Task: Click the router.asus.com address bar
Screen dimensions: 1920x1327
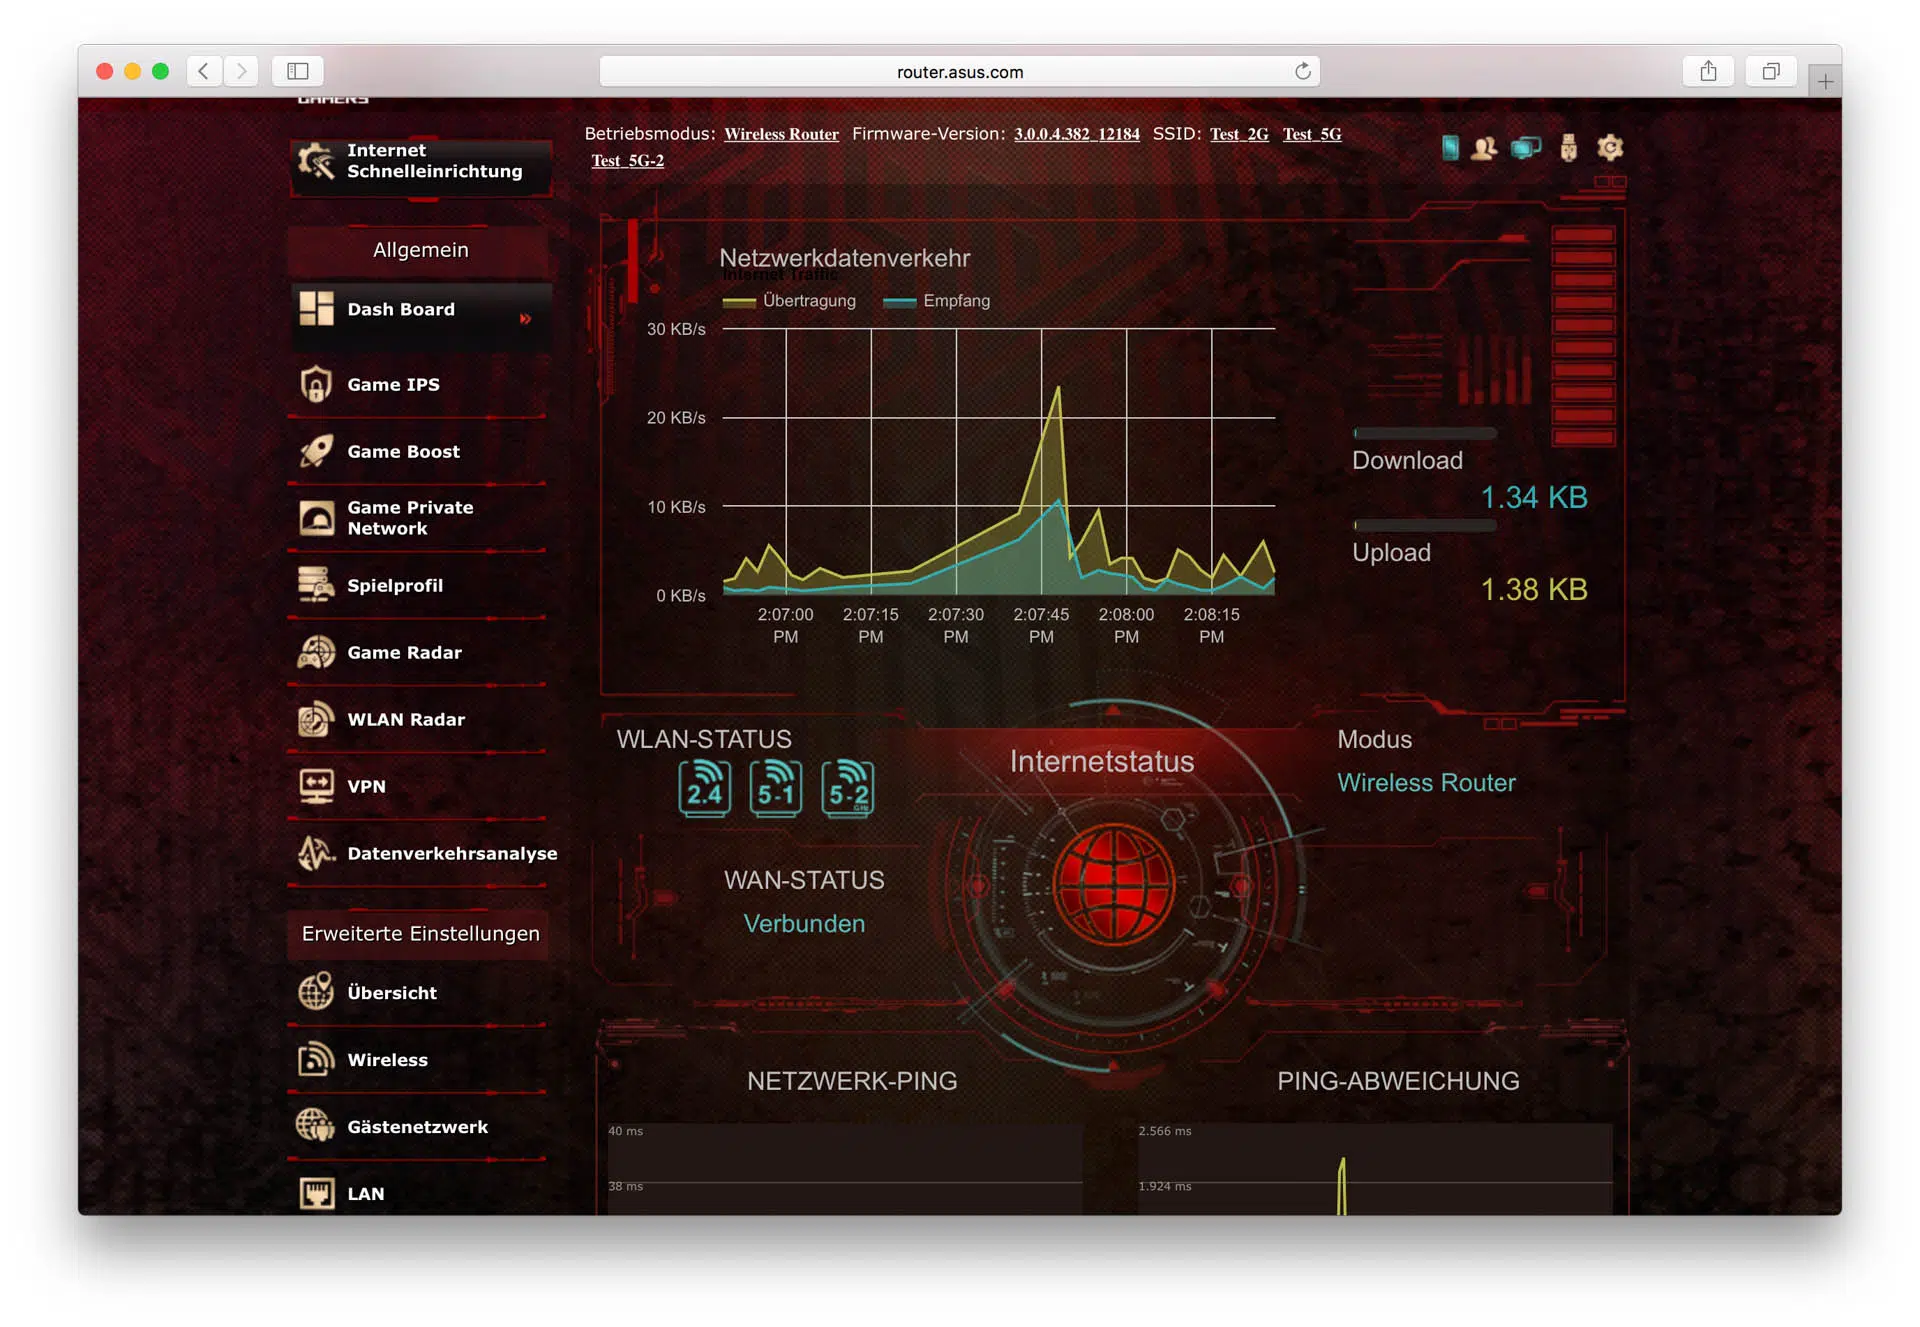Action: pos(959,72)
